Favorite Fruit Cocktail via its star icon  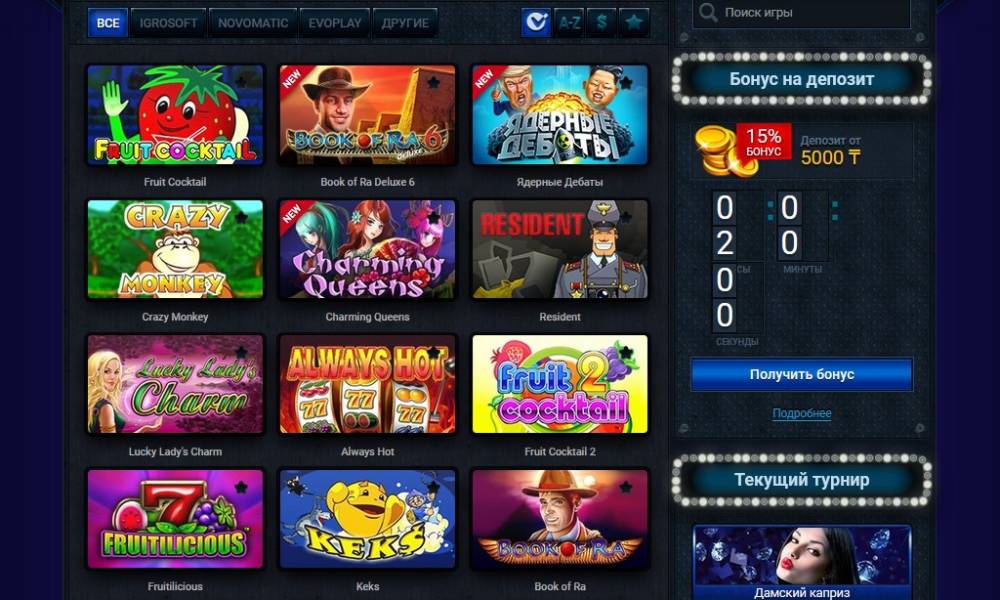[241, 82]
